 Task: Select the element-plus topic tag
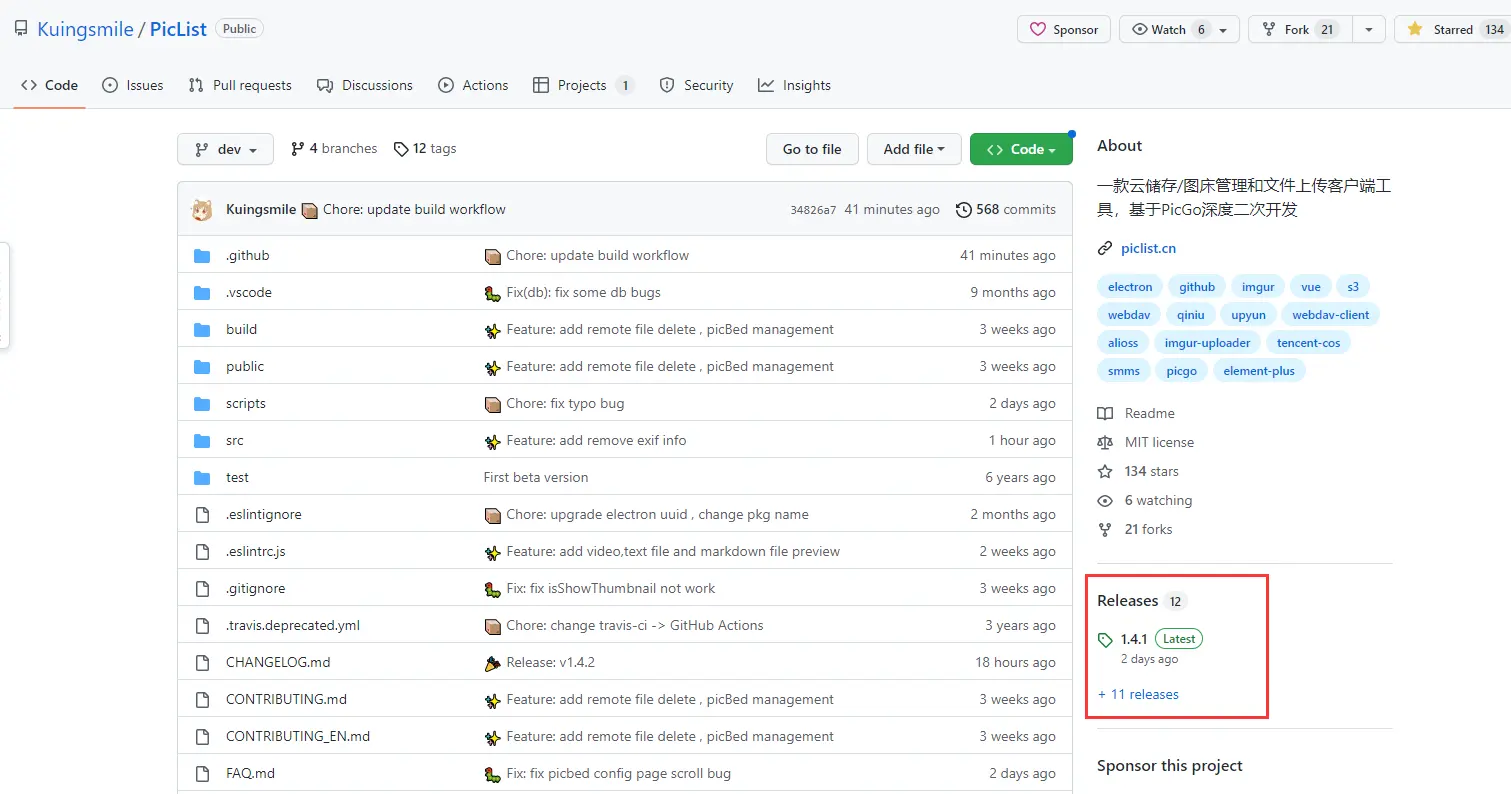[x=1259, y=370]
